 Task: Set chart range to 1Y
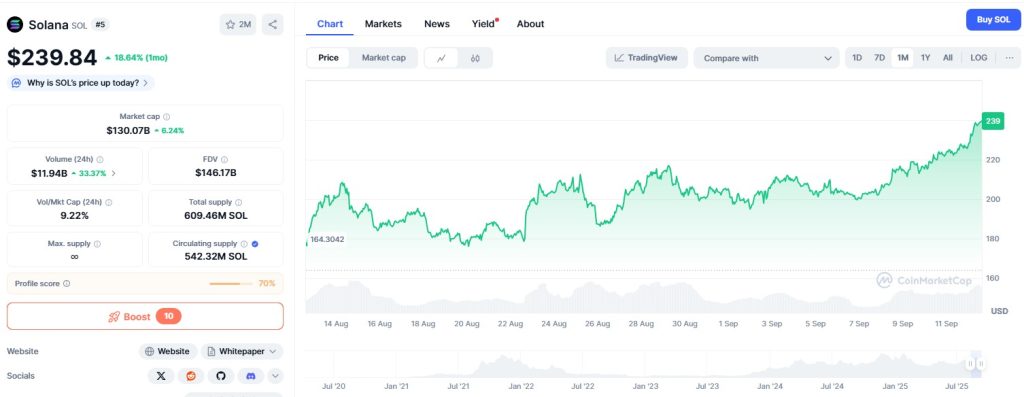(925, 57)
